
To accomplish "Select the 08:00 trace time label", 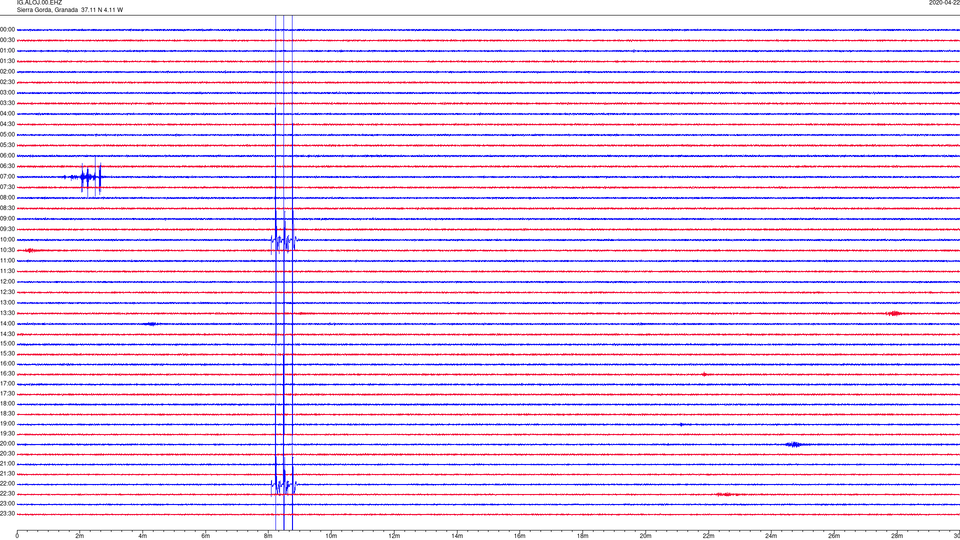I will [7, 198].
